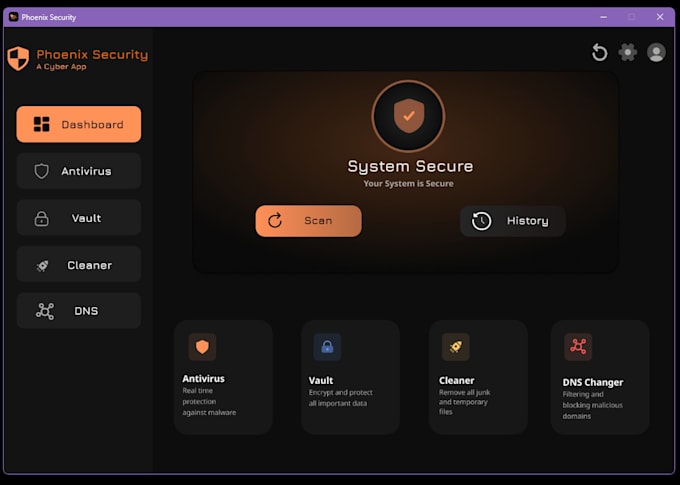Minimize the Phoenix Security window
The image size is (680, 485).
603,17
